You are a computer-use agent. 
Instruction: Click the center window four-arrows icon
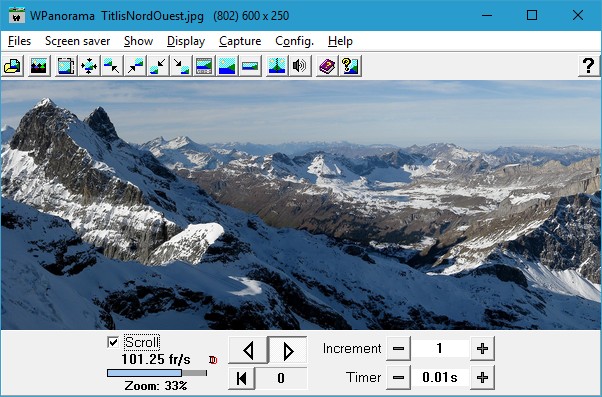point(89,66)
